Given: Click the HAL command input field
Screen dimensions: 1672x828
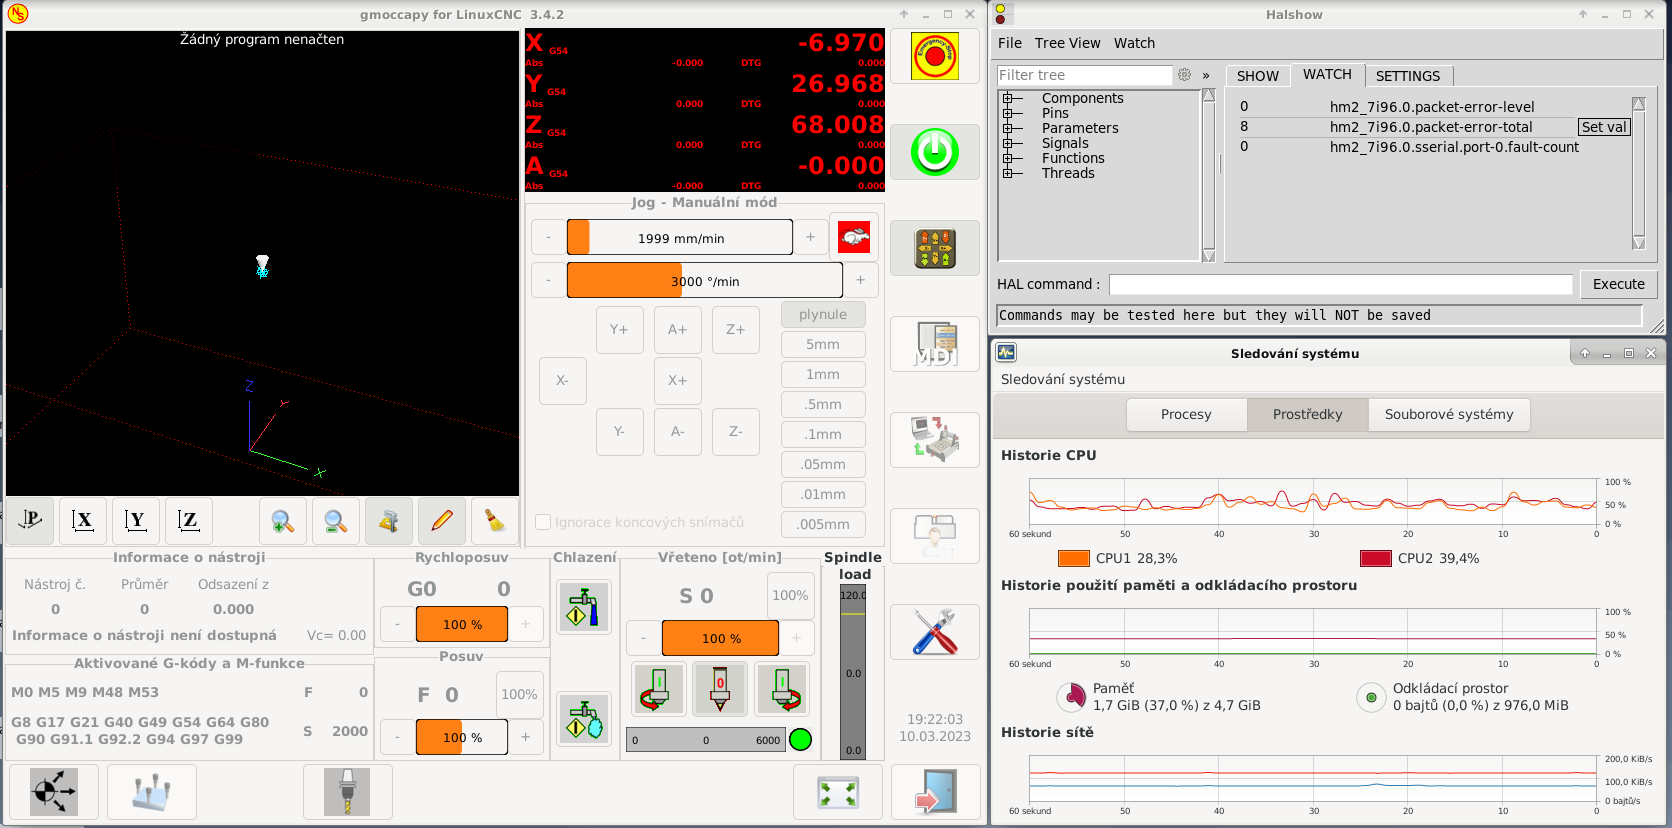Looking at the screenshot, I should pyautogui.click(x=1340, y=284).
